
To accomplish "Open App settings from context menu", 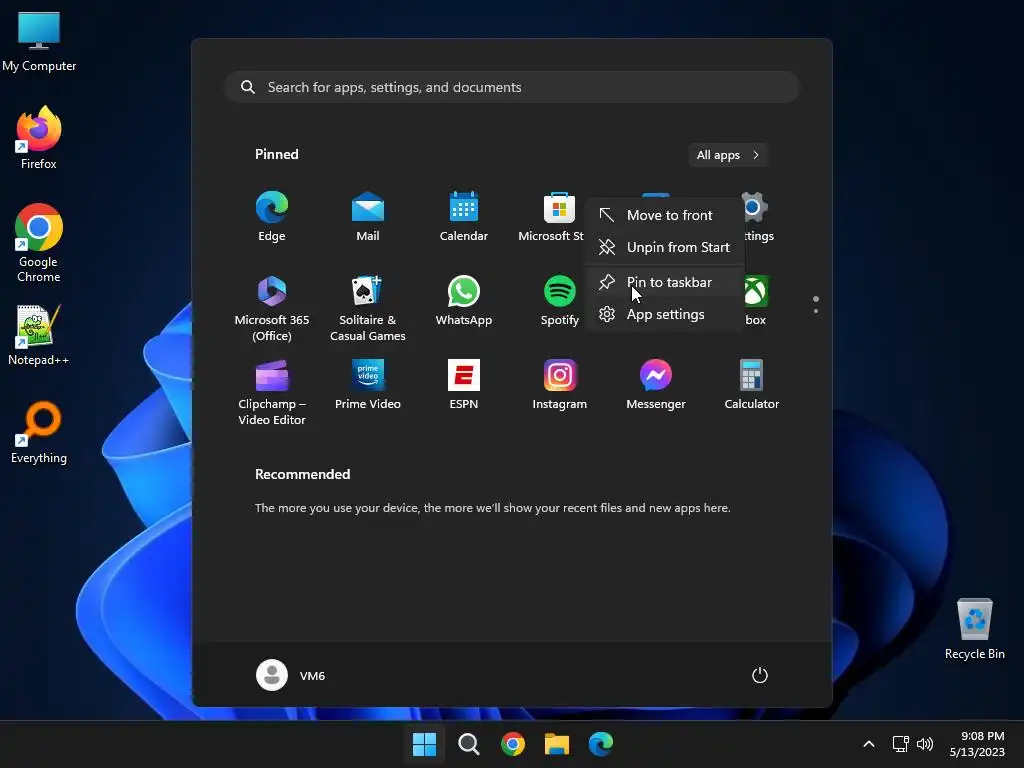I will point(664,314).
